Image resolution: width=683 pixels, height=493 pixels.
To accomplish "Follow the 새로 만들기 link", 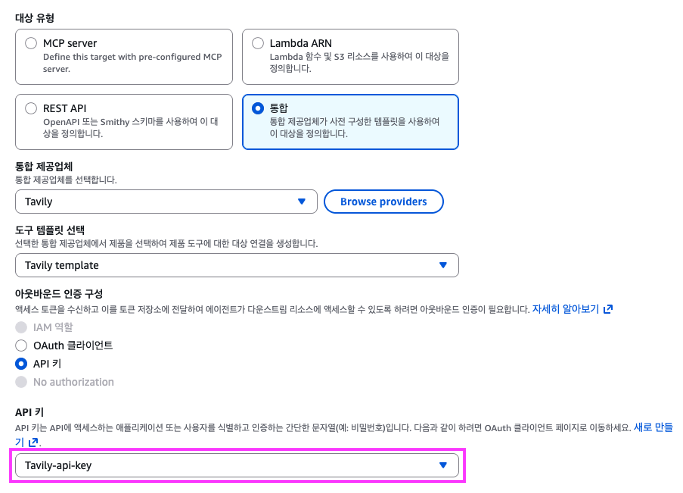I will pyautogui.click(x=656, y=428).
